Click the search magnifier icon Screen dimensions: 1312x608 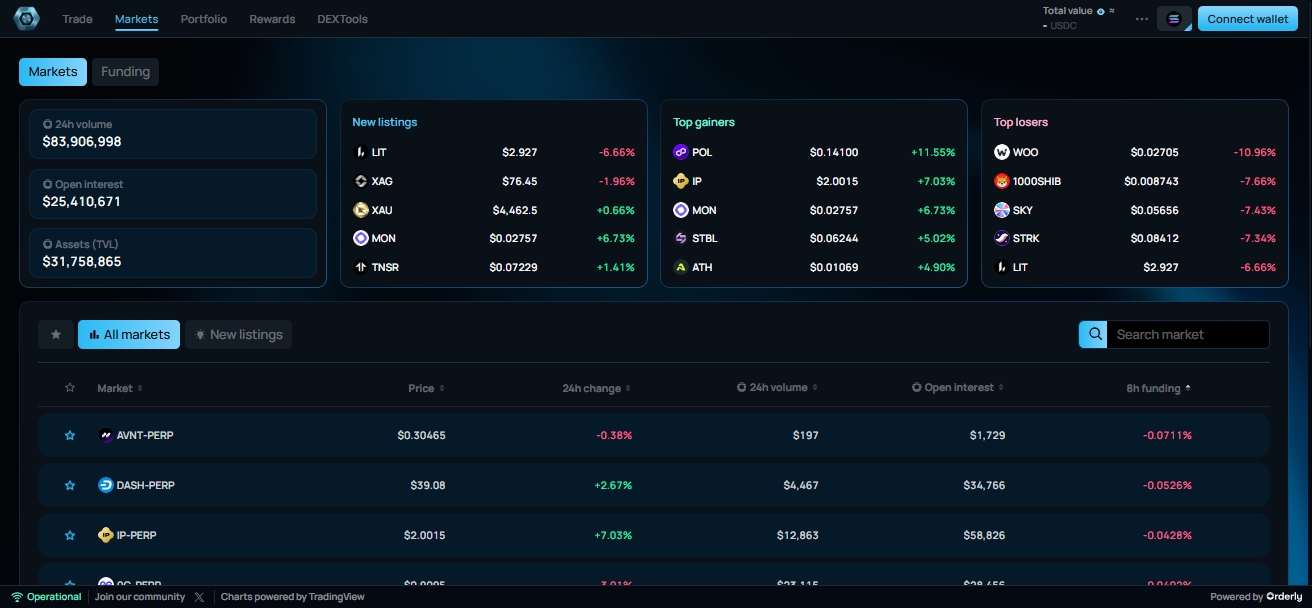[x=1093, y=334]
